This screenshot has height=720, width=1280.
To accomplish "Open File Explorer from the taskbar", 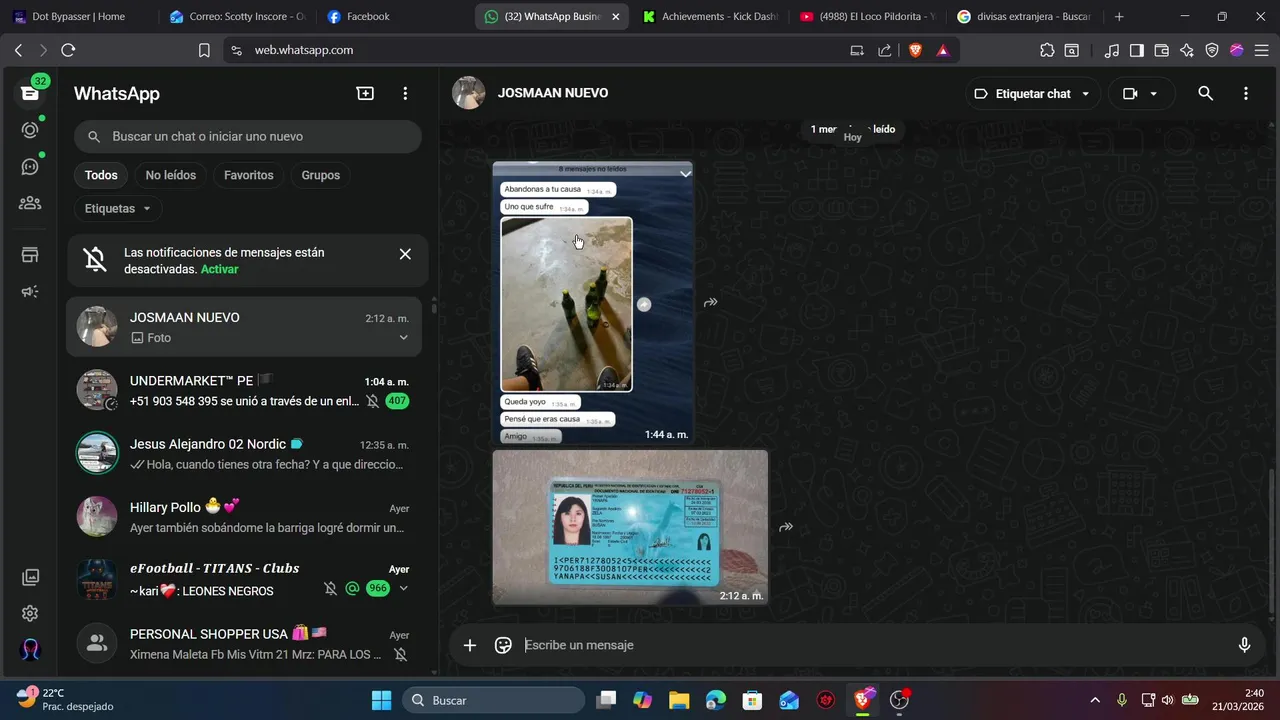I will pos(679,700).
